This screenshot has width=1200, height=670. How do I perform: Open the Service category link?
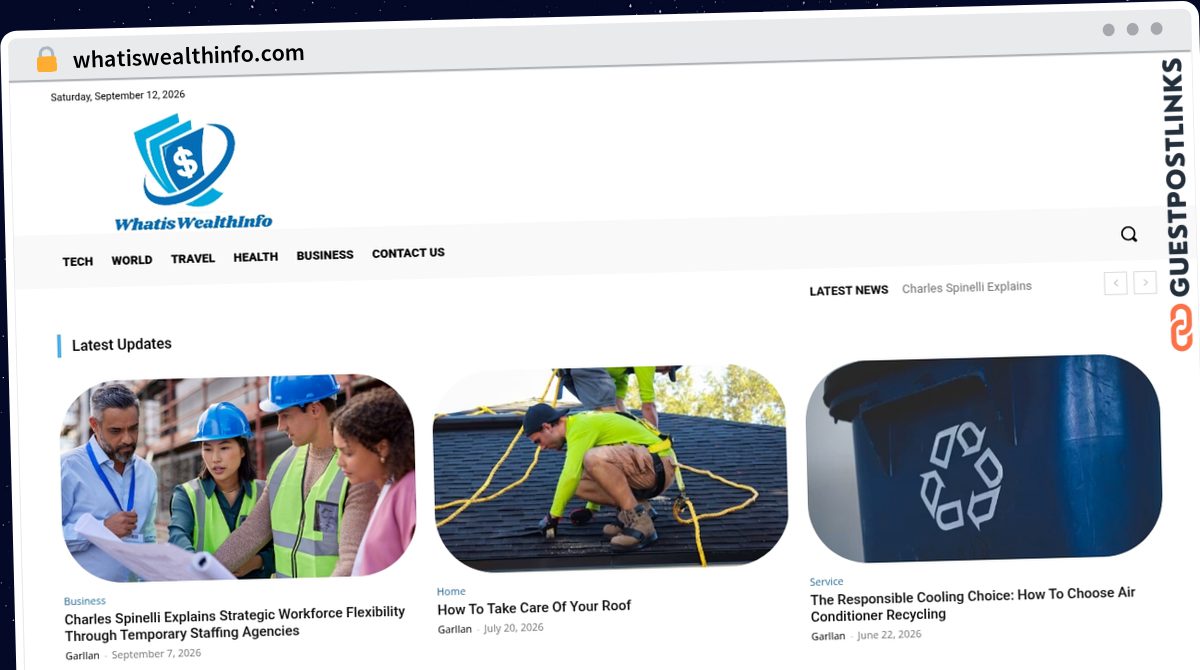(x=827, y=581)
